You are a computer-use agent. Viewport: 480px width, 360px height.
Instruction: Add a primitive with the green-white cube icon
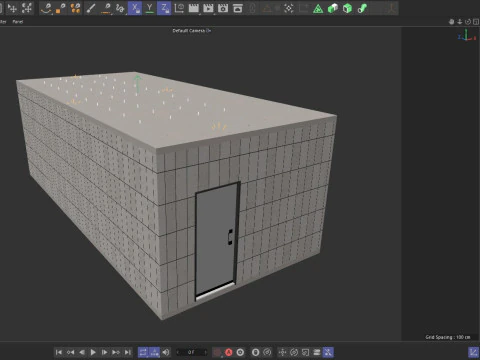tap(333, 8)
